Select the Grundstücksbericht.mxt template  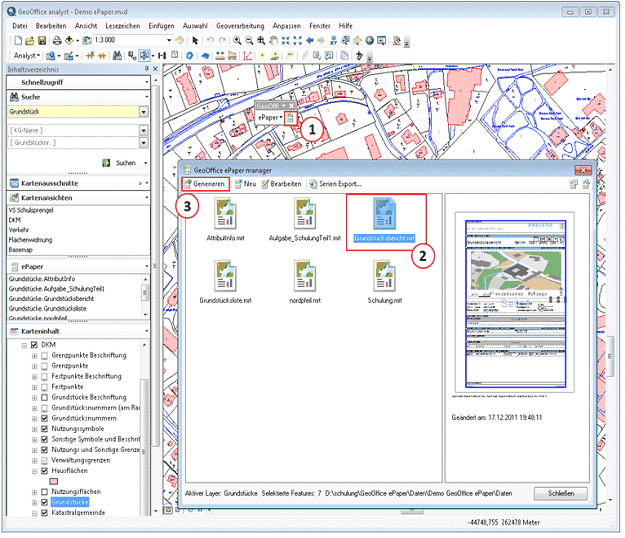pos(386,214)
